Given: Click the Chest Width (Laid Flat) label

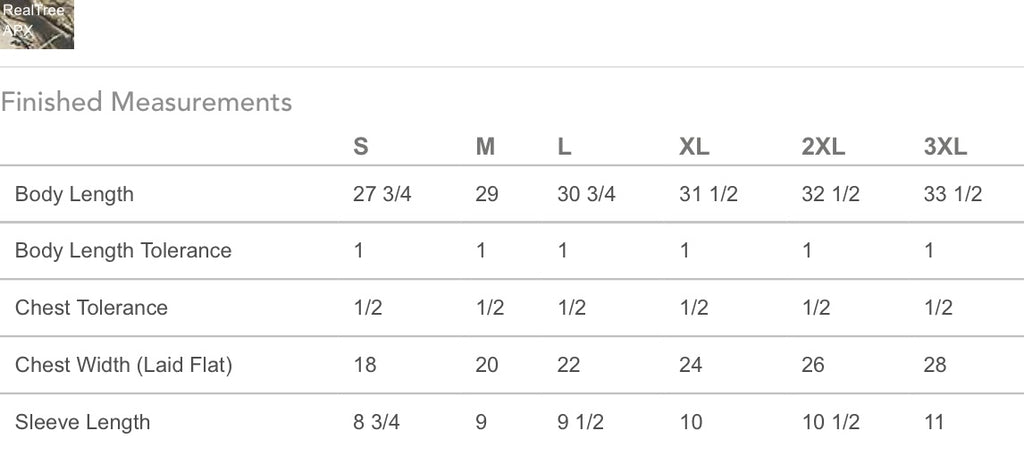Looking at the screenshot, I should 123,365.
